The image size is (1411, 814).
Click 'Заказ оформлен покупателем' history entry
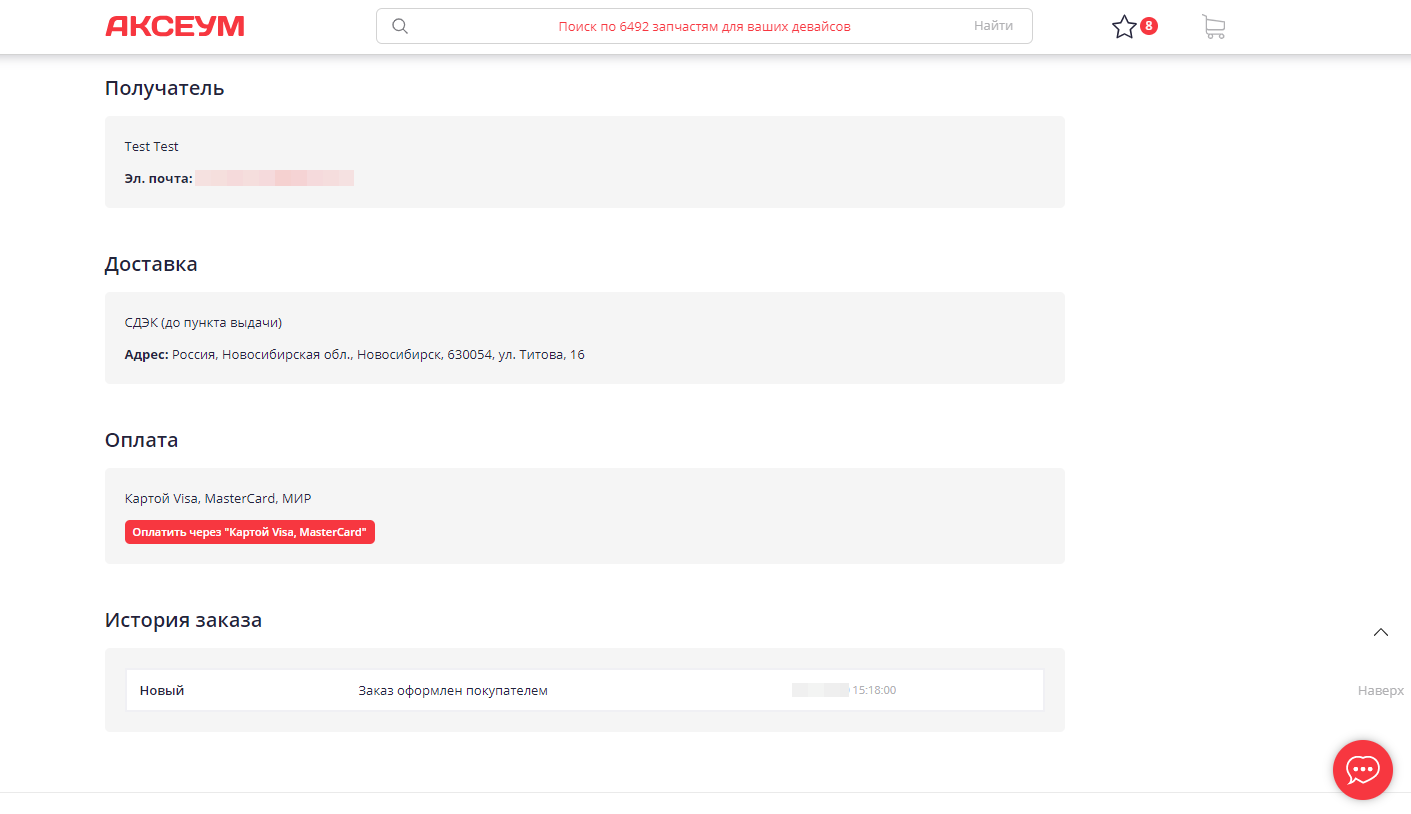click(453, 691)
